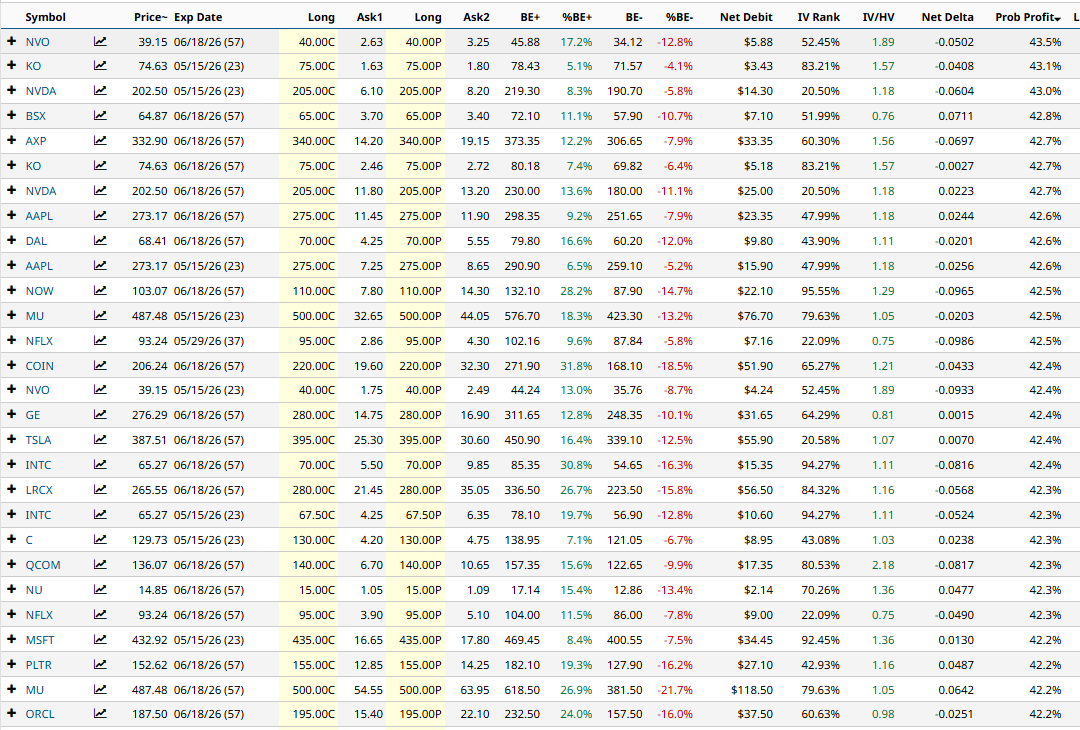Open chart icon for NVO 06/18/26 row
The image size is (1080, 730).
click(100, 41)
